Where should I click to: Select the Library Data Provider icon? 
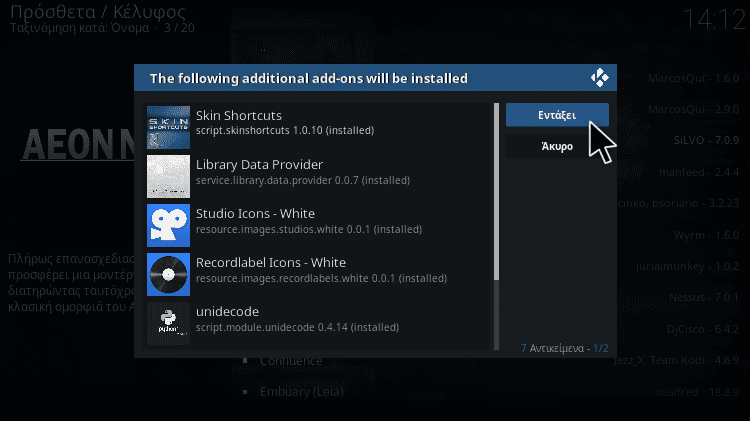[x=168, y=176]
